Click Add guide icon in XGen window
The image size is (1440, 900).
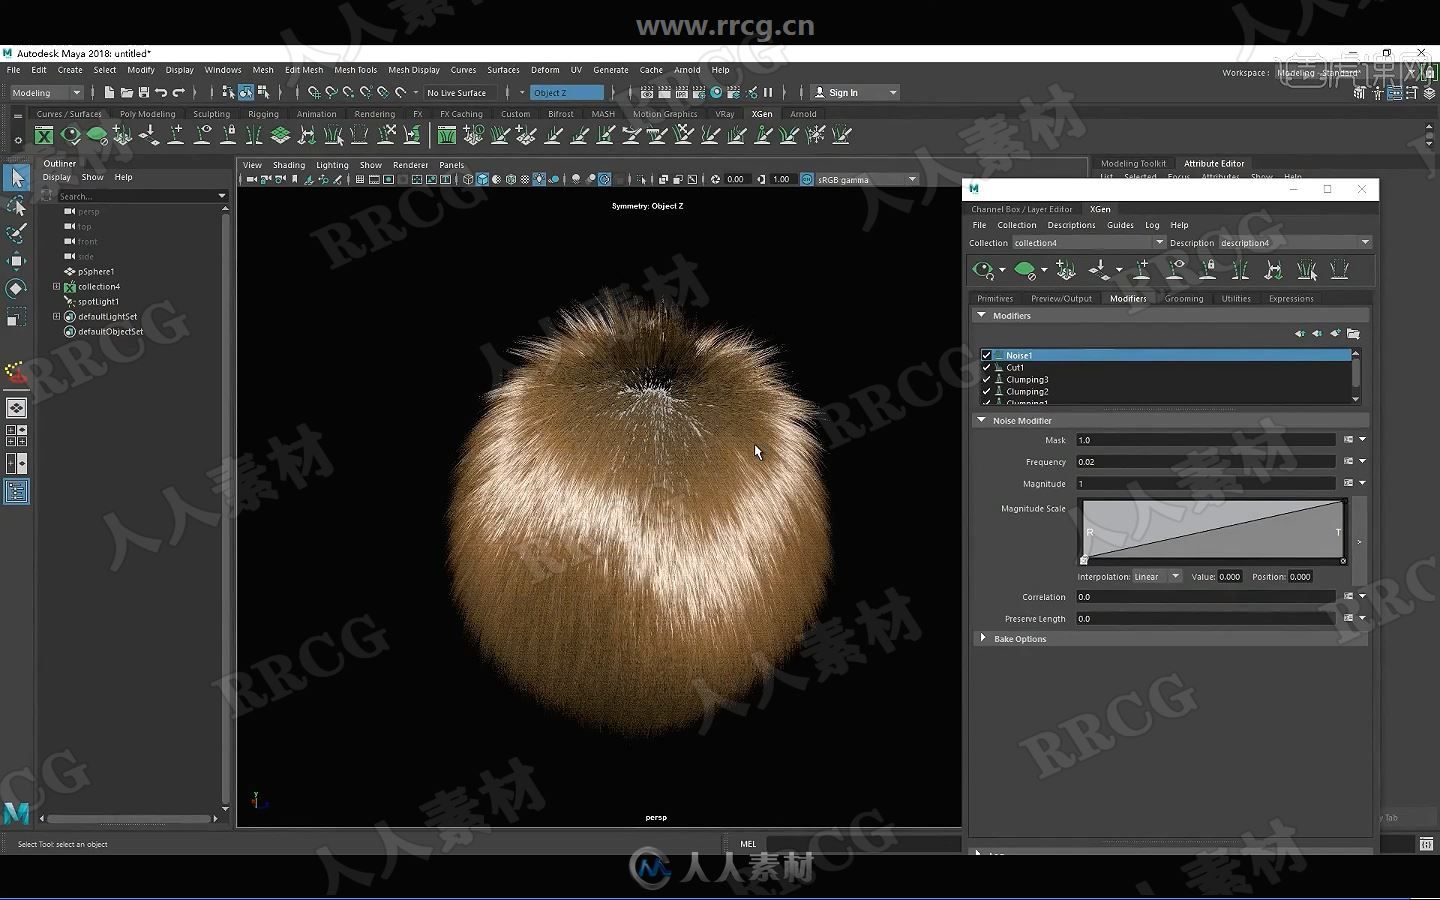1142,270
